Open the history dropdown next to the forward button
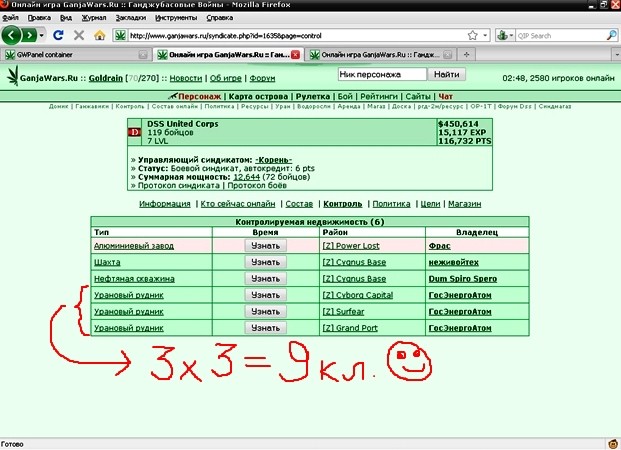This screenshot has width=621, height=450. point(42,35)
